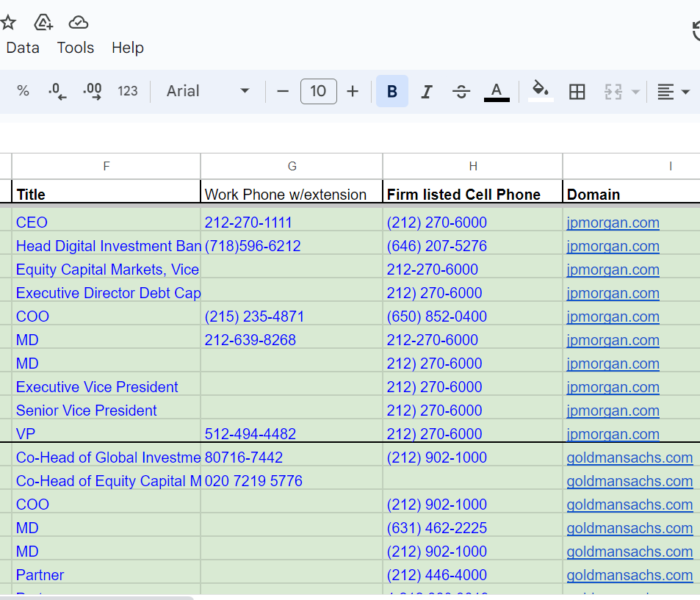
Task: Select the Domain header cell
Action: click(632, 193)
